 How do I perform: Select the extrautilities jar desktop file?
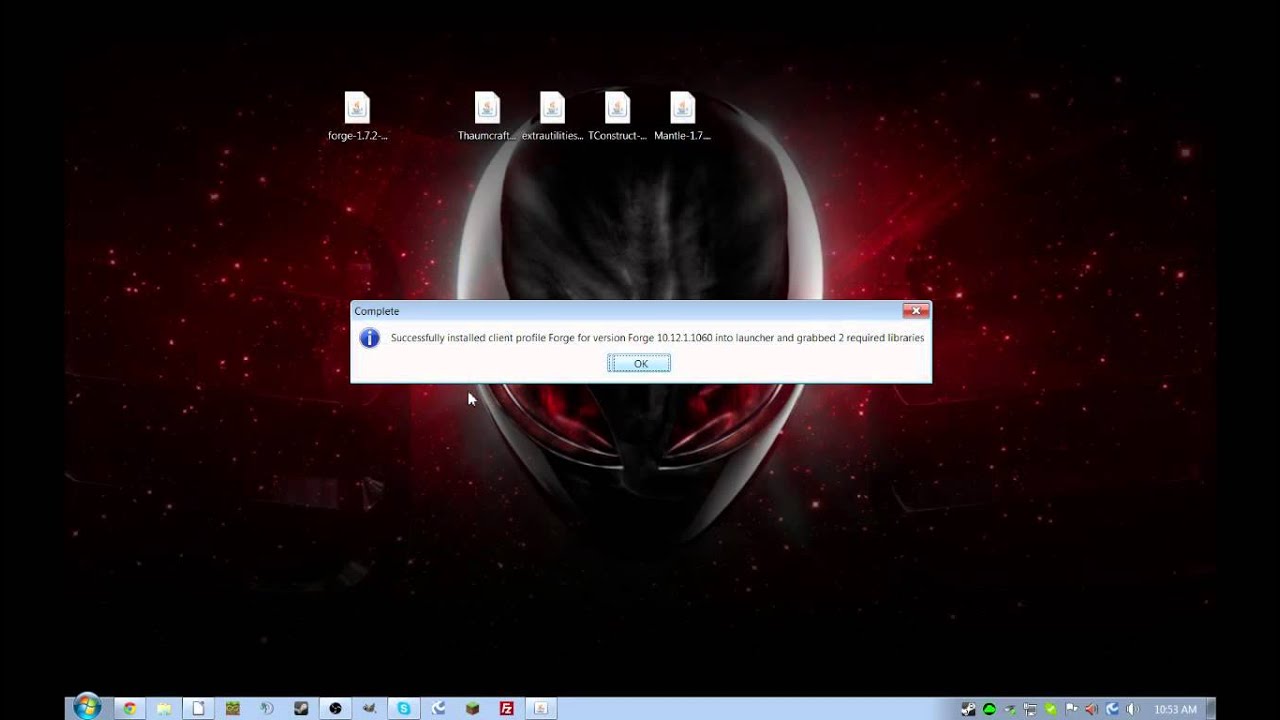(x=552, y=117)
